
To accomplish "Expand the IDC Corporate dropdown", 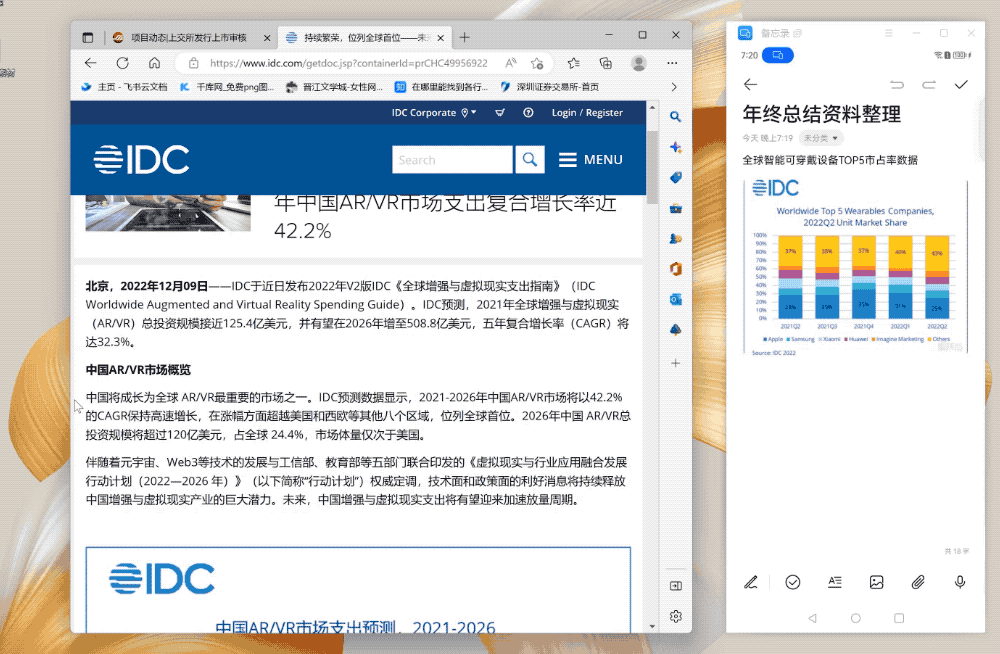I will pos(433,113).
